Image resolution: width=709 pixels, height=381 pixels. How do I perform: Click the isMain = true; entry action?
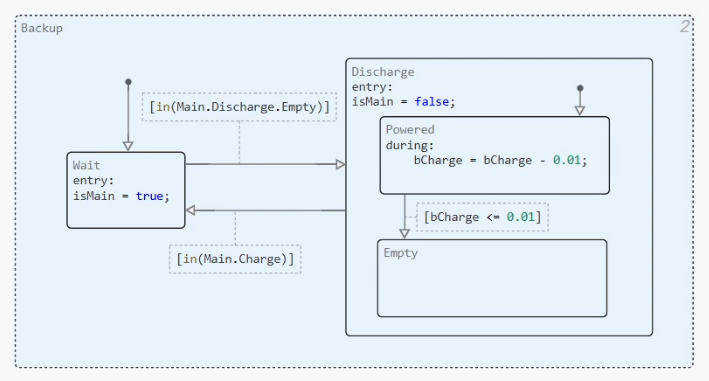pyautogui.click(x=121, y=196)
